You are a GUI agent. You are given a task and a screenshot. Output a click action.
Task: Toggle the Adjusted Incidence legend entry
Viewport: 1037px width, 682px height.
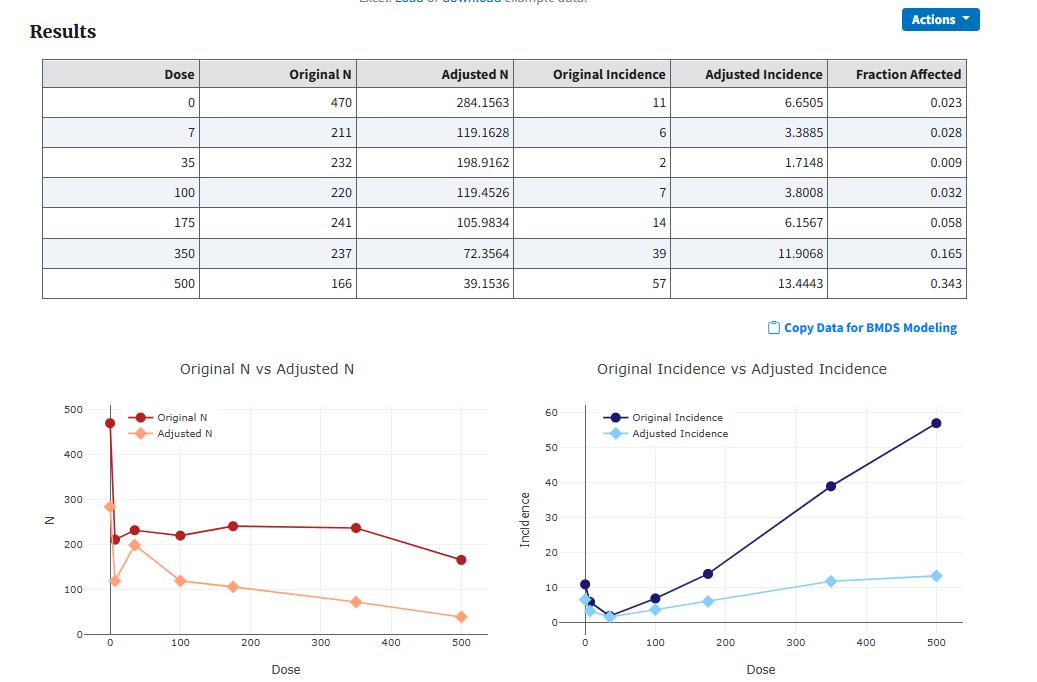(x=668, y=433)
